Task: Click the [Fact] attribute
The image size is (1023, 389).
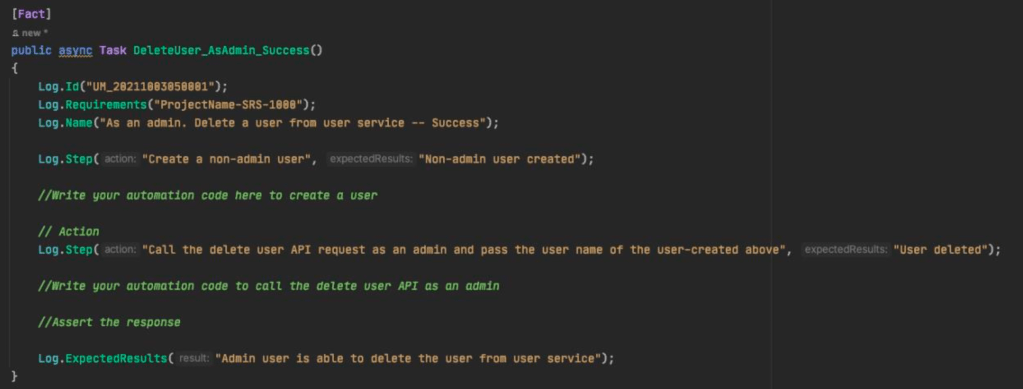Action: 32,14
